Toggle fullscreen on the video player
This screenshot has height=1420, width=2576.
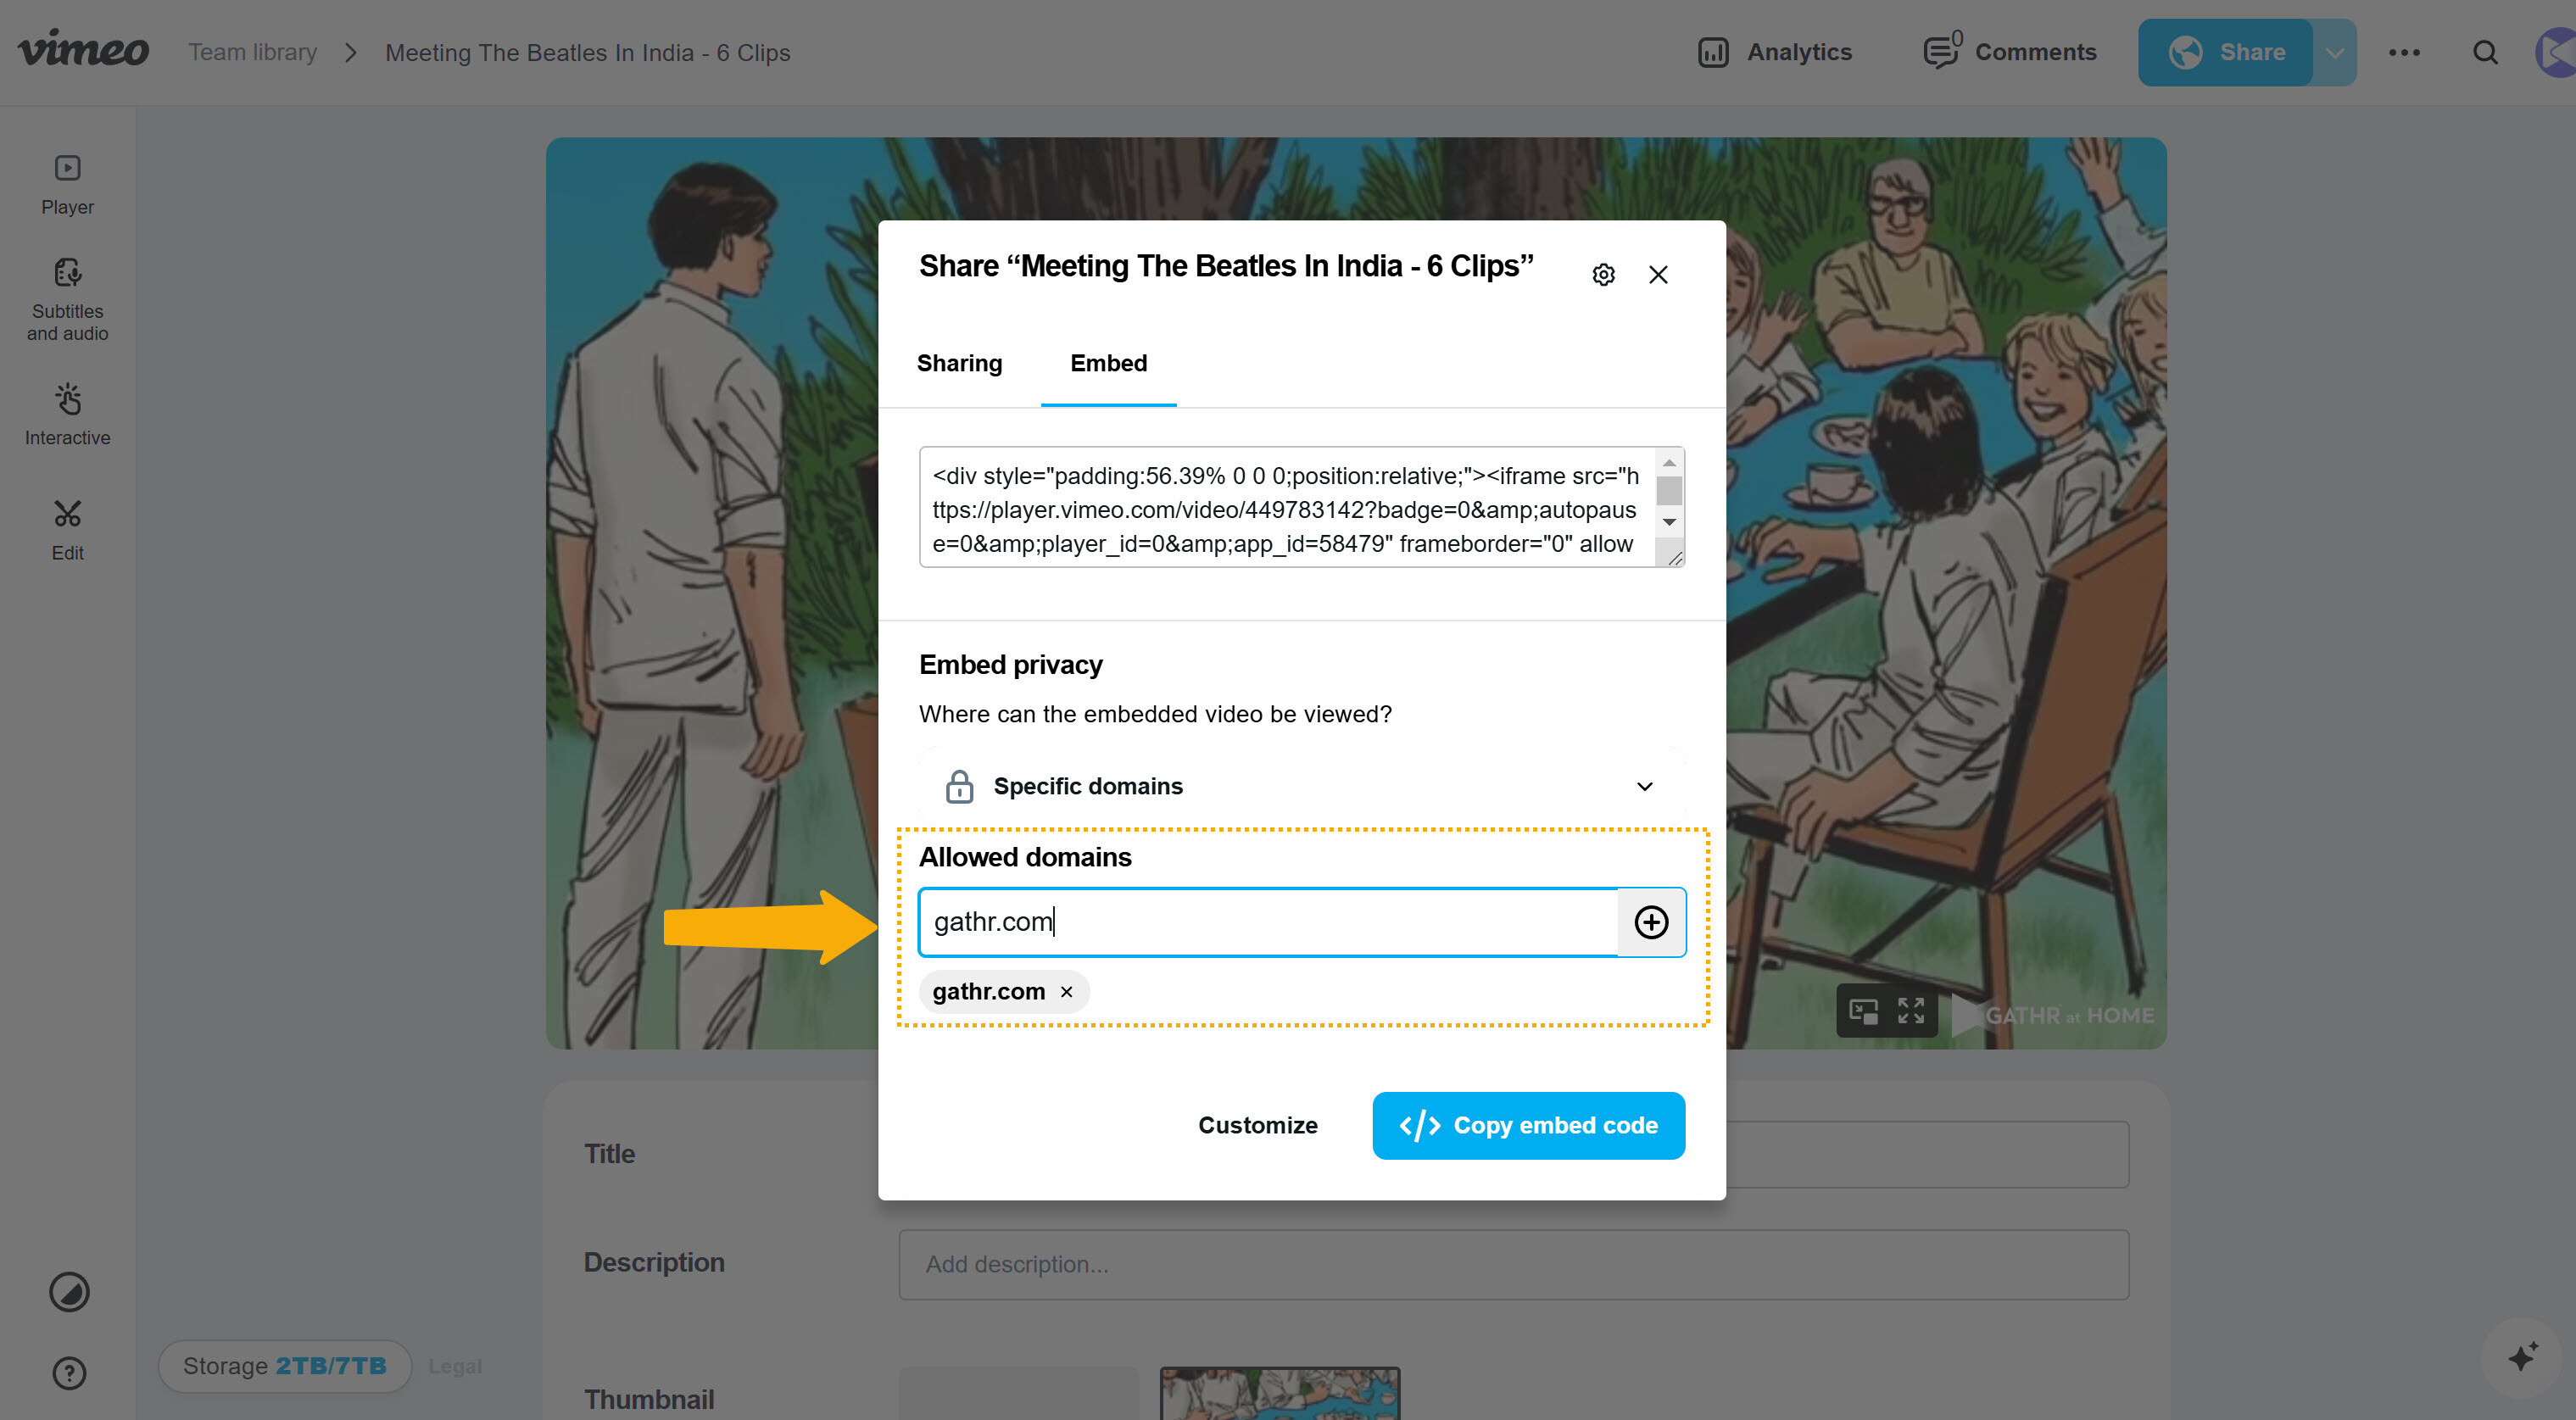pyautogui.click(x=1911, y=1011)
